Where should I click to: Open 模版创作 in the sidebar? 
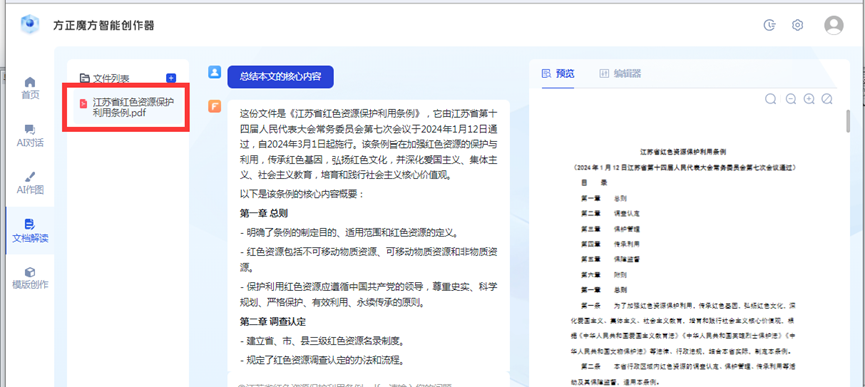click(x=30, y=278)
